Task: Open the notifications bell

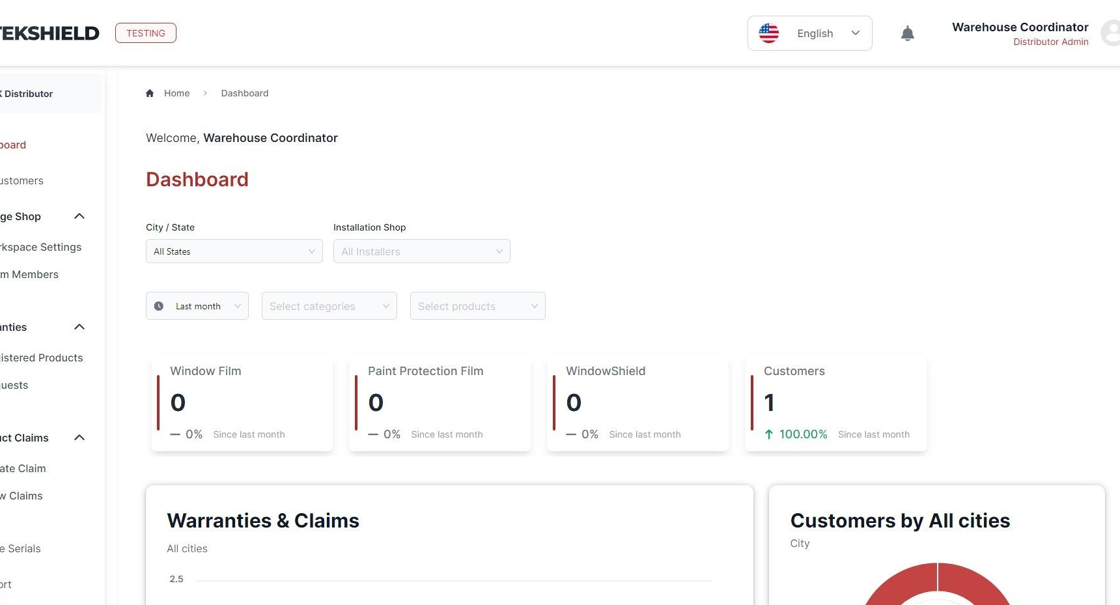Action: click(907, 34)
